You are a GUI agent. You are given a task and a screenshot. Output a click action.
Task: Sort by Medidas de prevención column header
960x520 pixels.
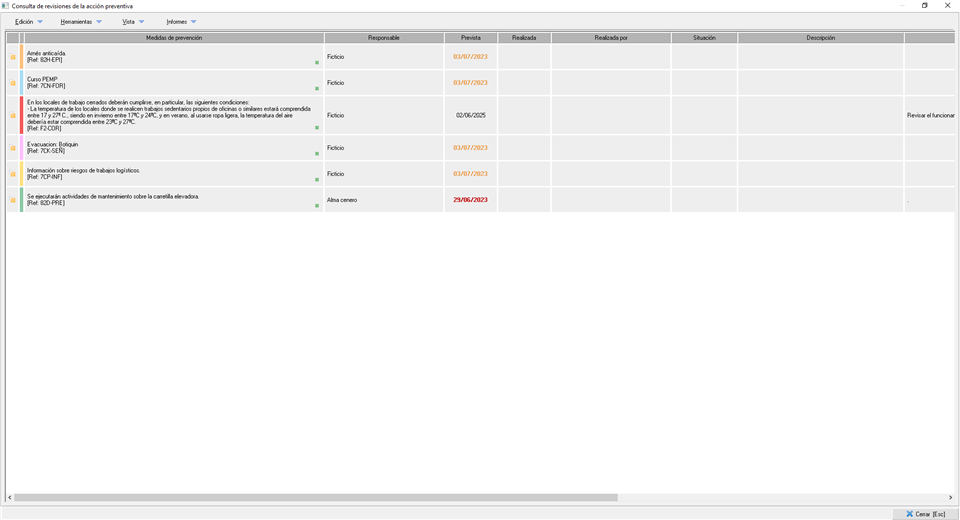click(174, 38)
